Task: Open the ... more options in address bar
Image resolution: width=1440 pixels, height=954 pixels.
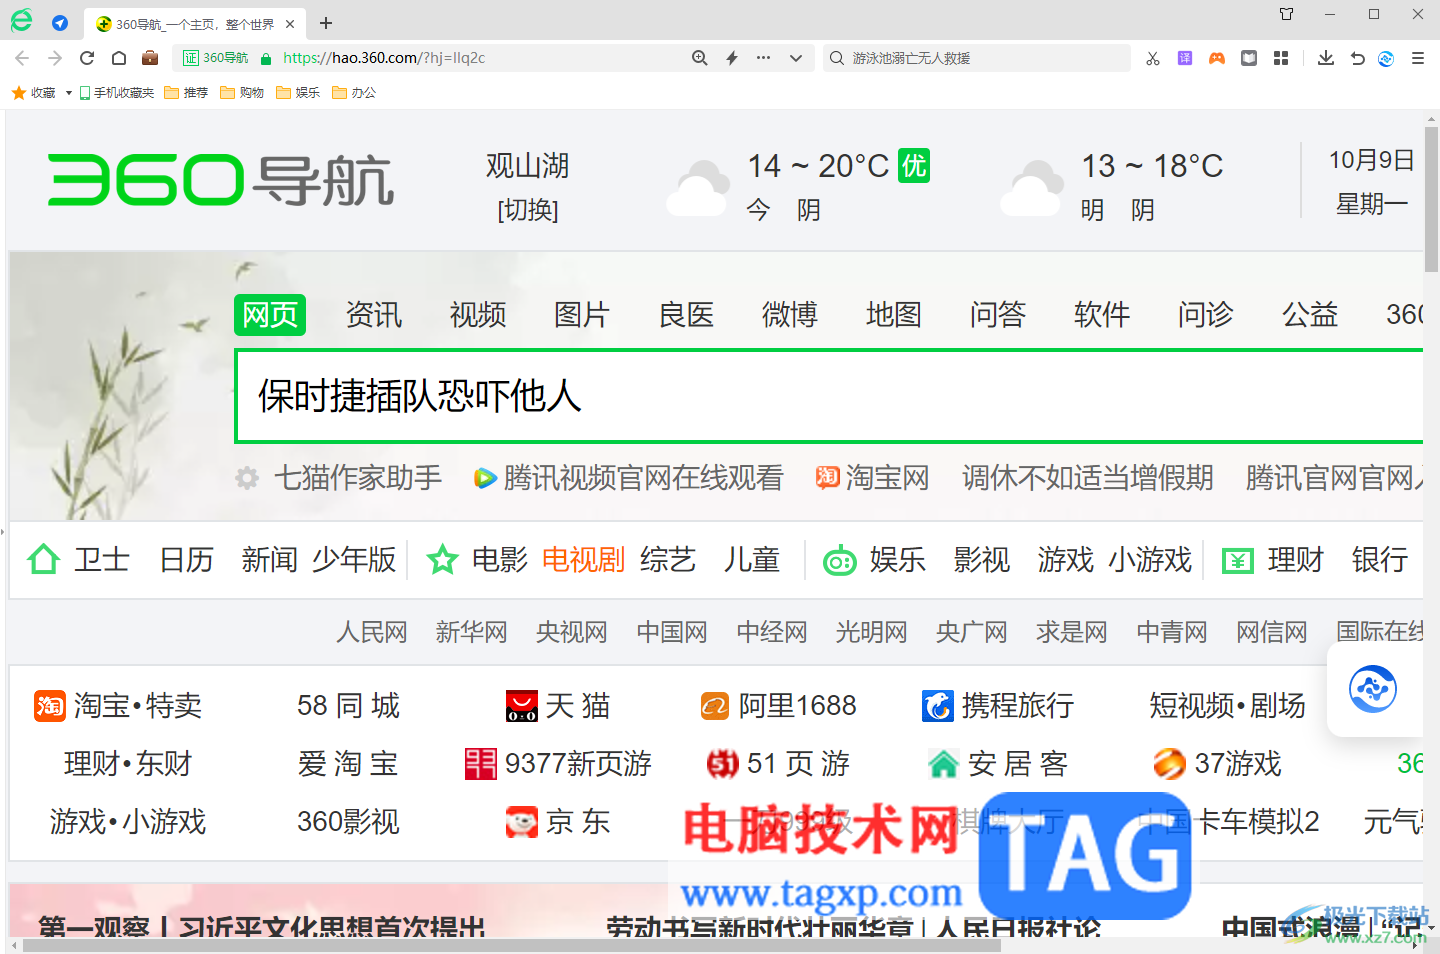Action: click(x=763, y=57)
